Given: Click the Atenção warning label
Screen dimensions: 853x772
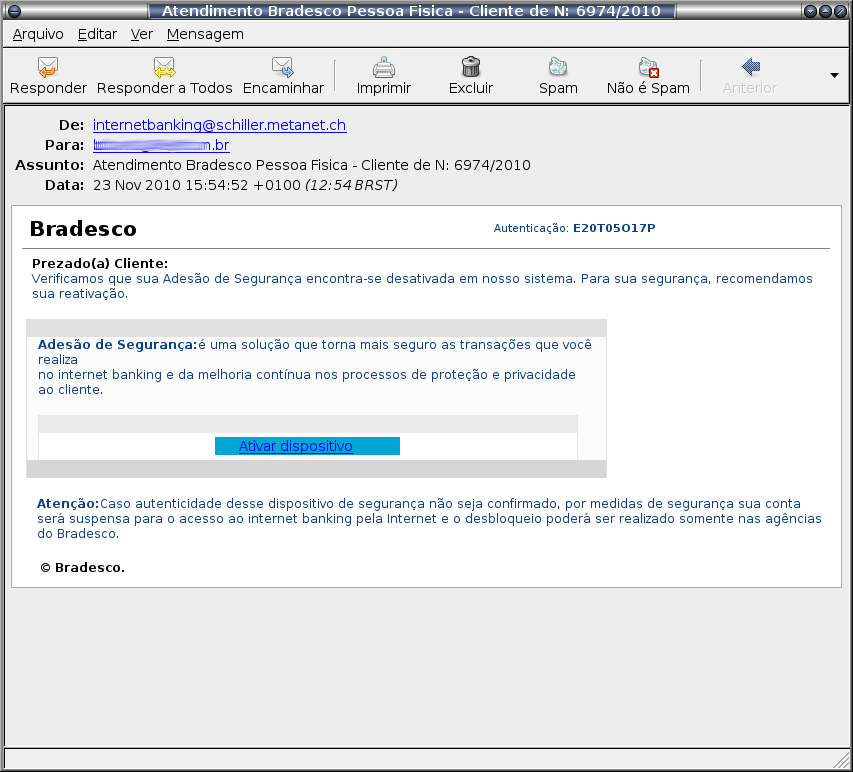Looking at the screenshot, I should coord(68,504).
